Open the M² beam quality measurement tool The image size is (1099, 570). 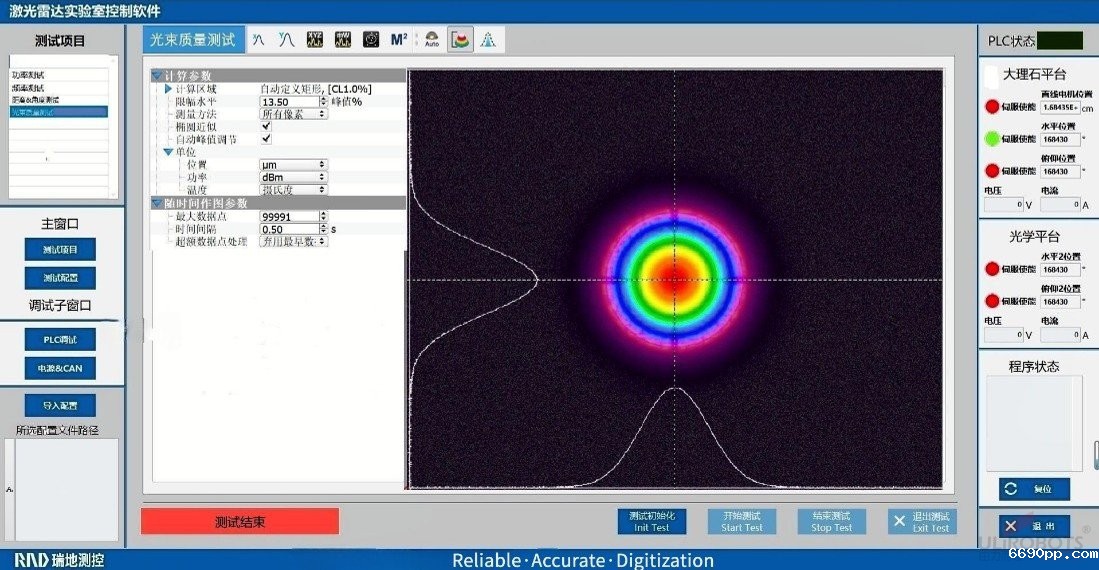point(399,40)
